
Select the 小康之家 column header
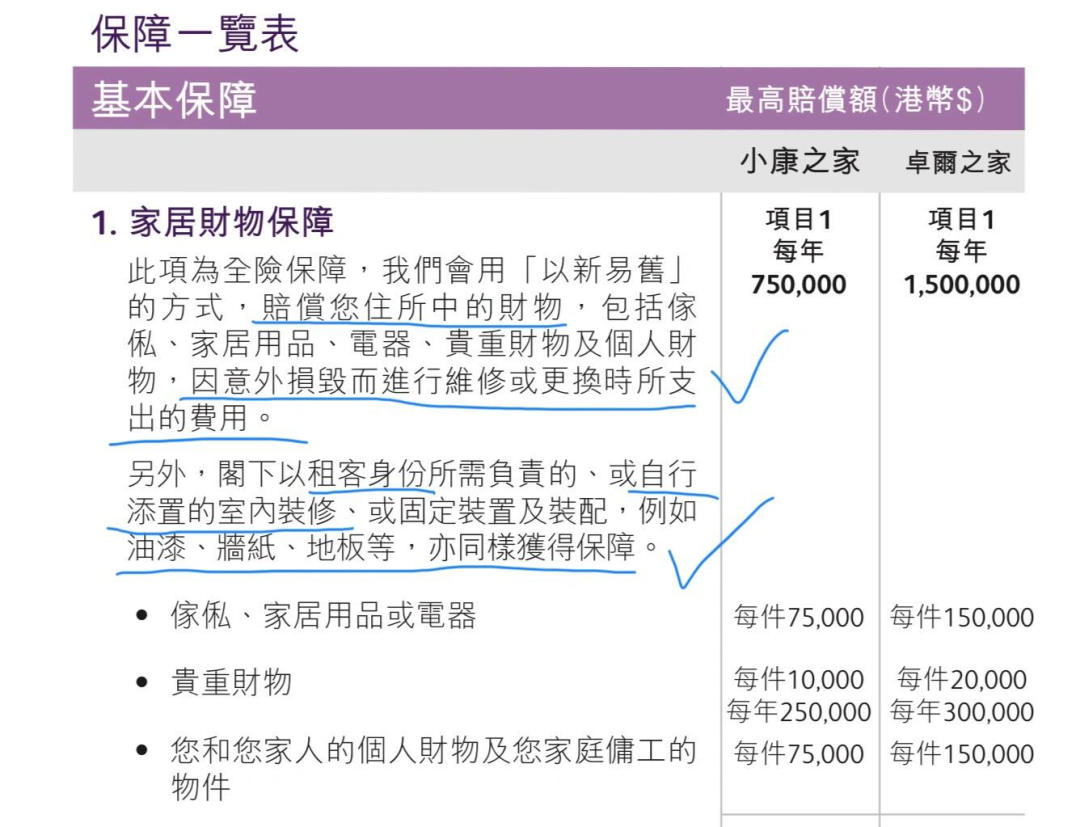pyautogui.click(x=799, y=161)
